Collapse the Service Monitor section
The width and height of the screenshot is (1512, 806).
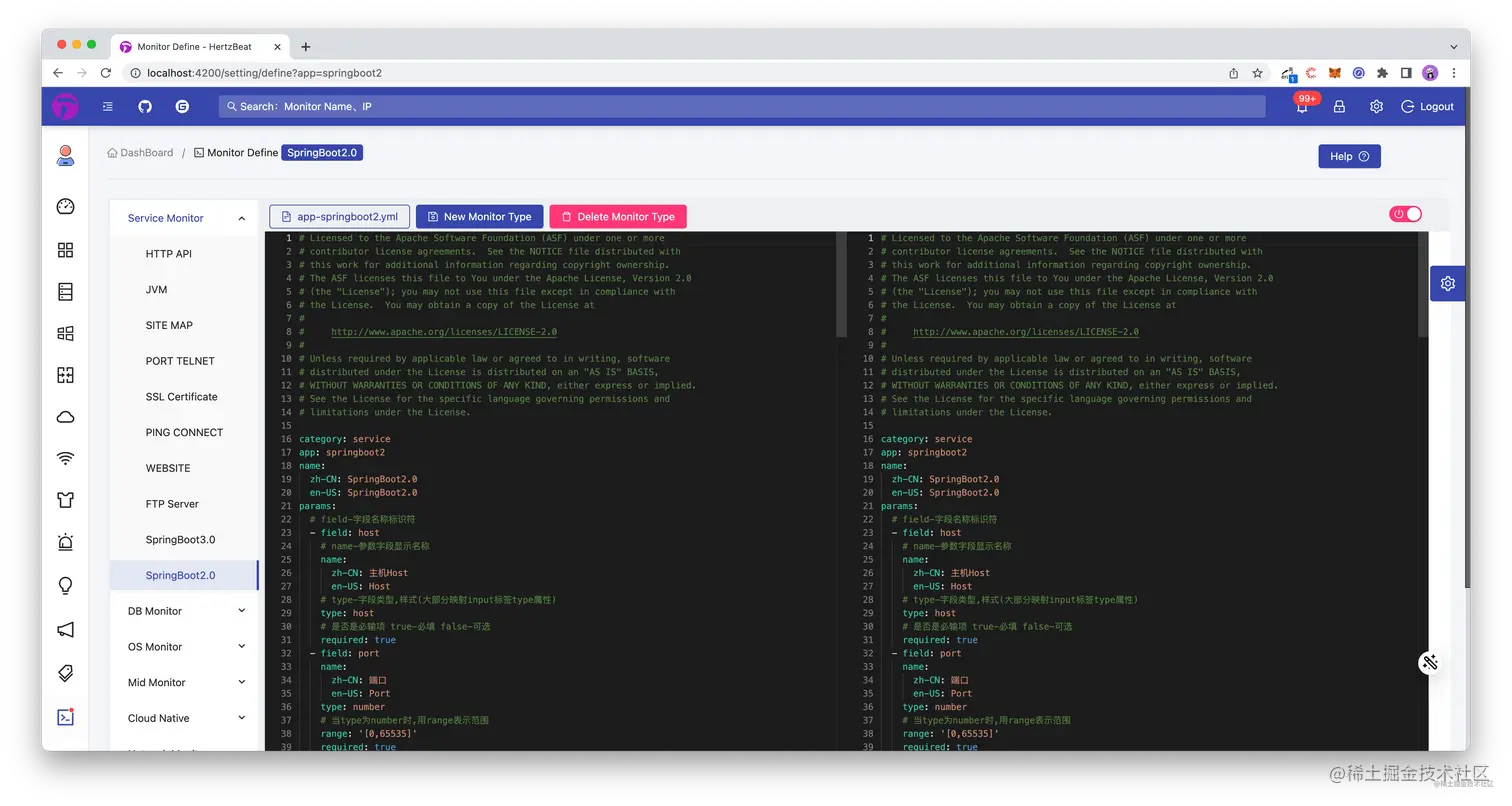[240, 217]
